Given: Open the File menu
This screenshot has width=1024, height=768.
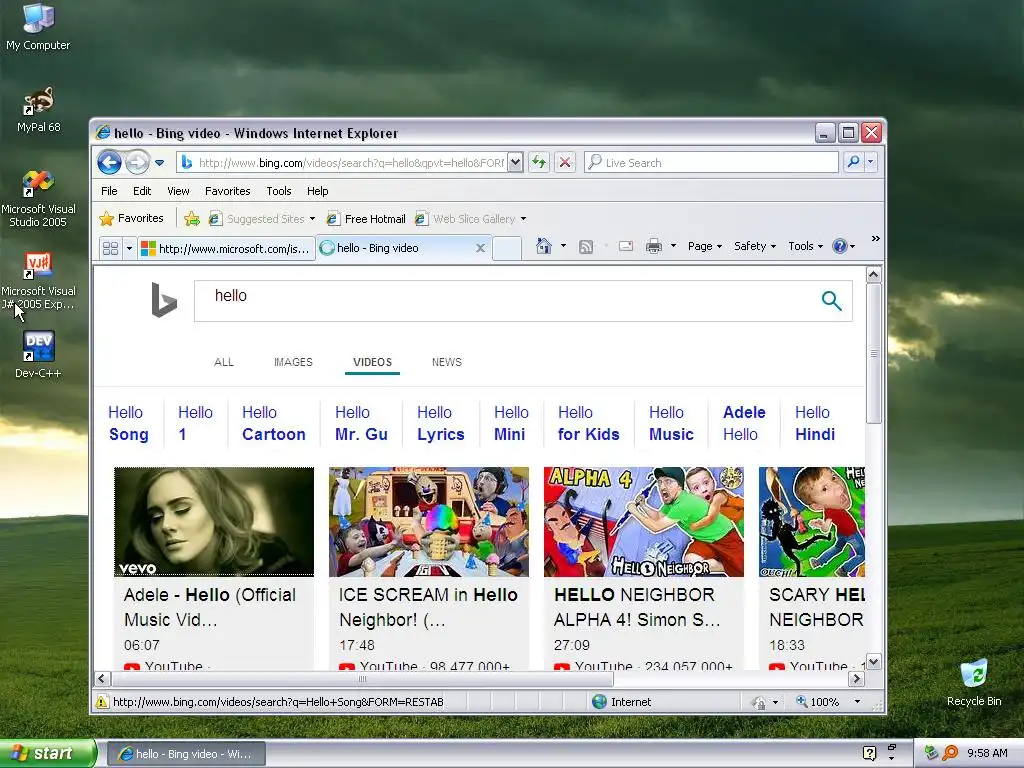Looking at the screenshot, I should tap(109, 191).
